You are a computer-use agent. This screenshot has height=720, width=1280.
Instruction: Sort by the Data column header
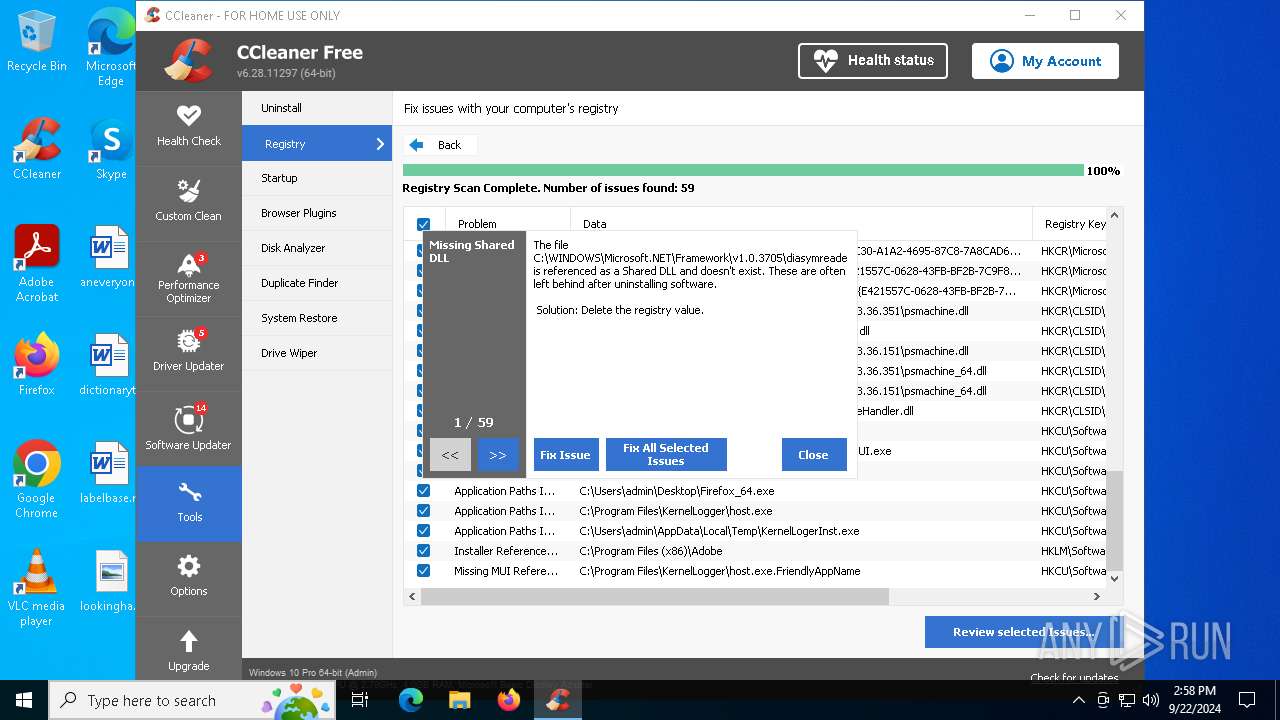(801, 224)
